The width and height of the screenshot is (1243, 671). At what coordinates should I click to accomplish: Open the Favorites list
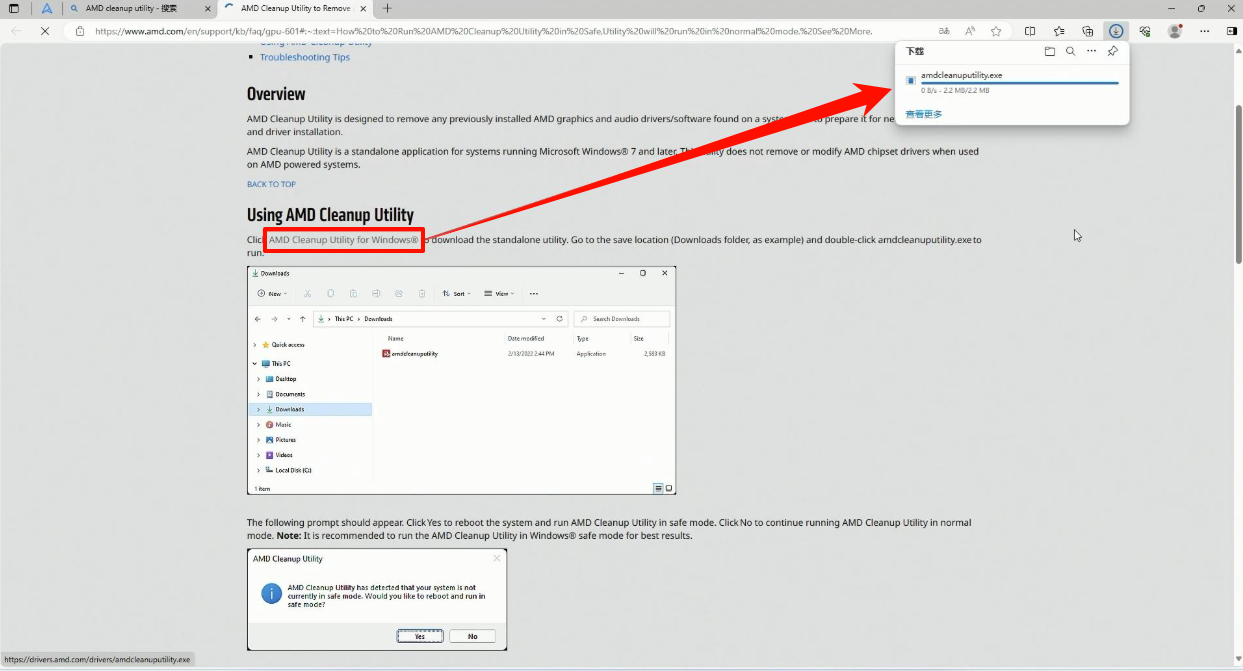[x=1059, y=31]
